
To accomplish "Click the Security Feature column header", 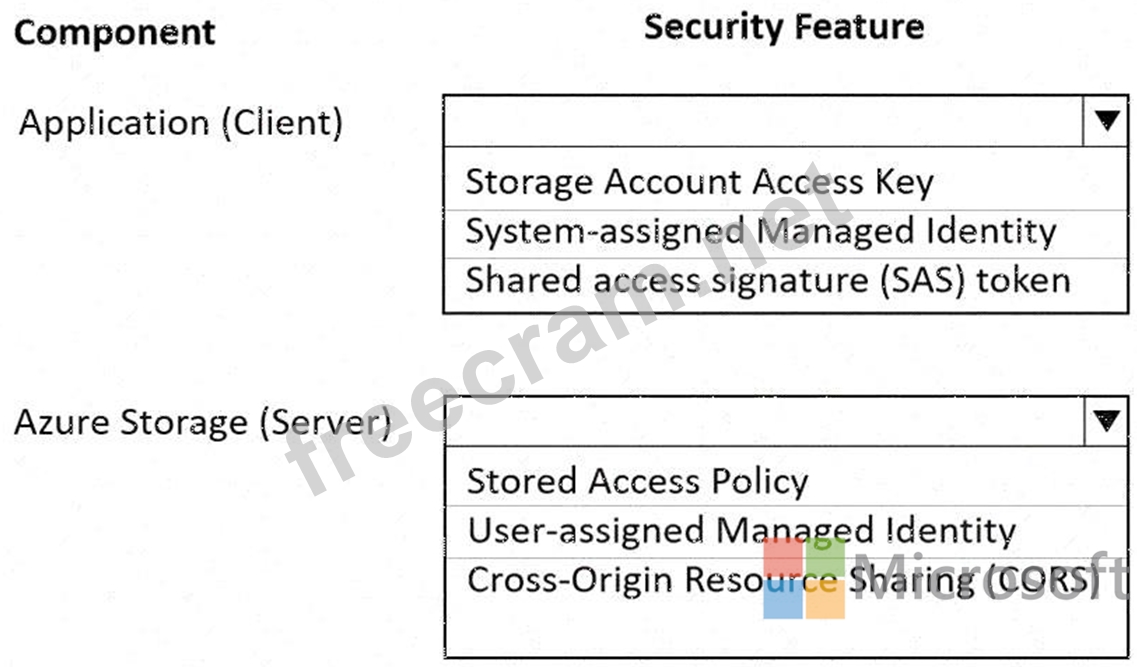I will coord(783,27).
